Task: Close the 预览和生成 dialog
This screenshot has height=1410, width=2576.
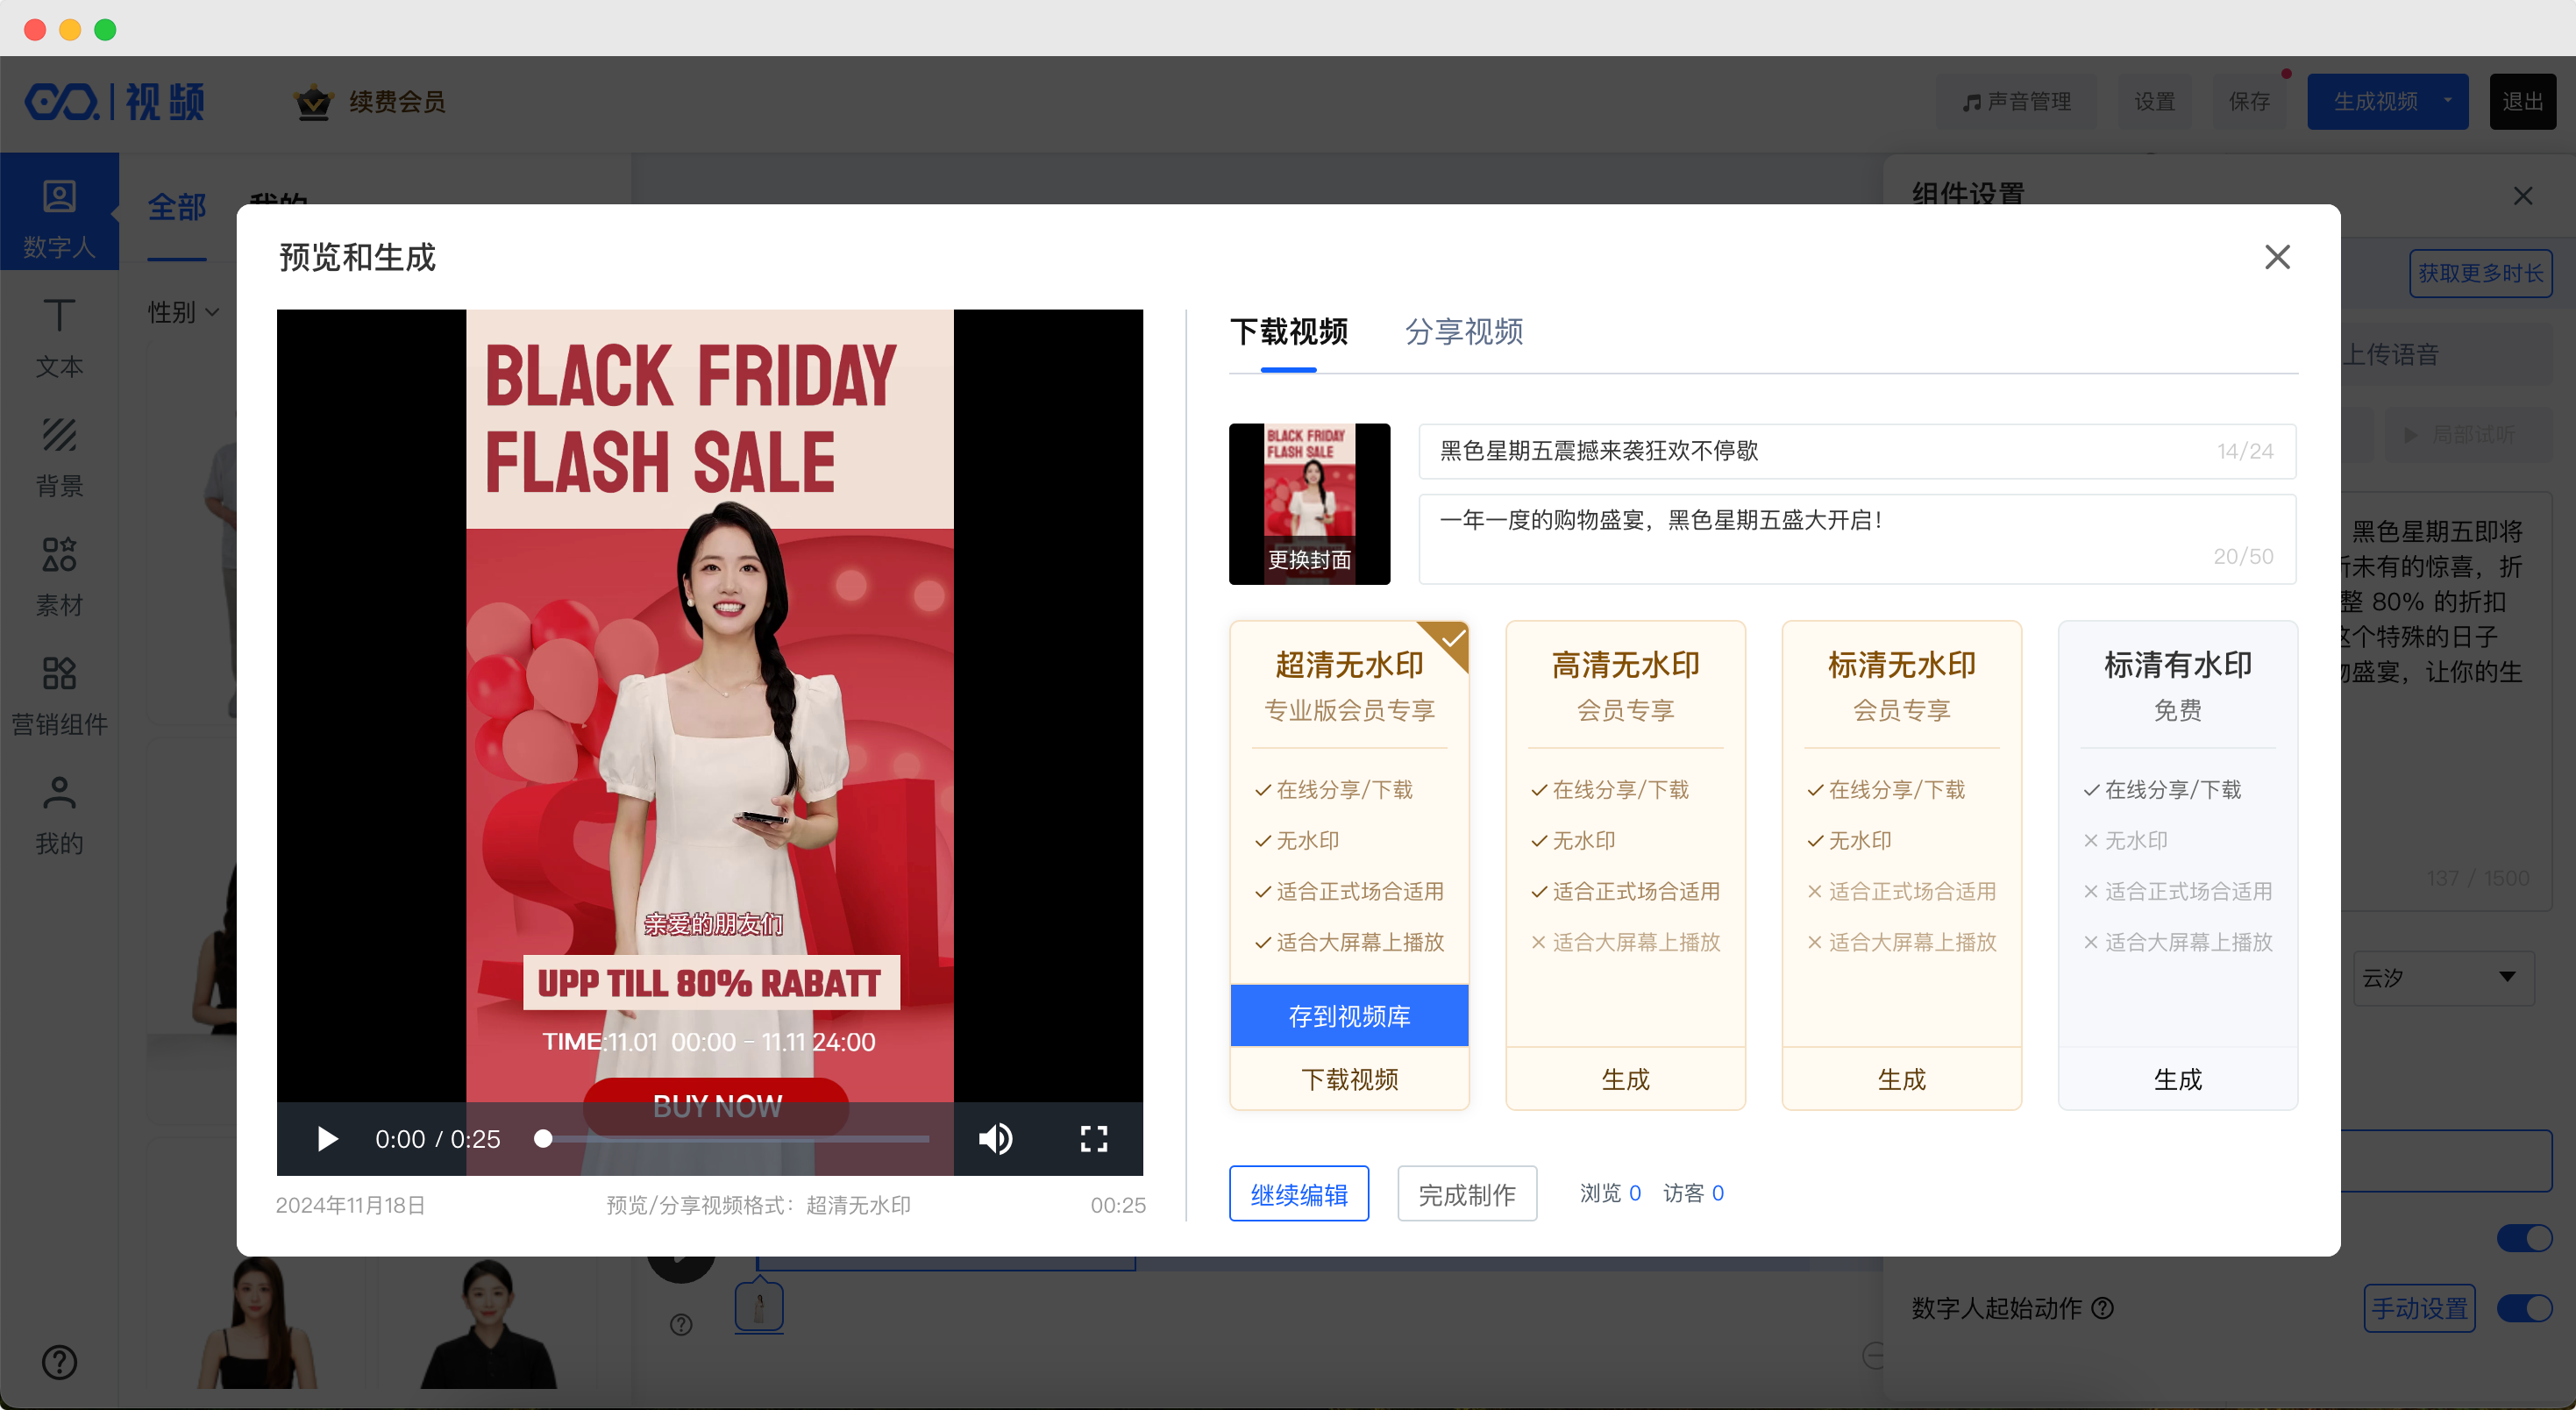Action: coord(2277,257)
